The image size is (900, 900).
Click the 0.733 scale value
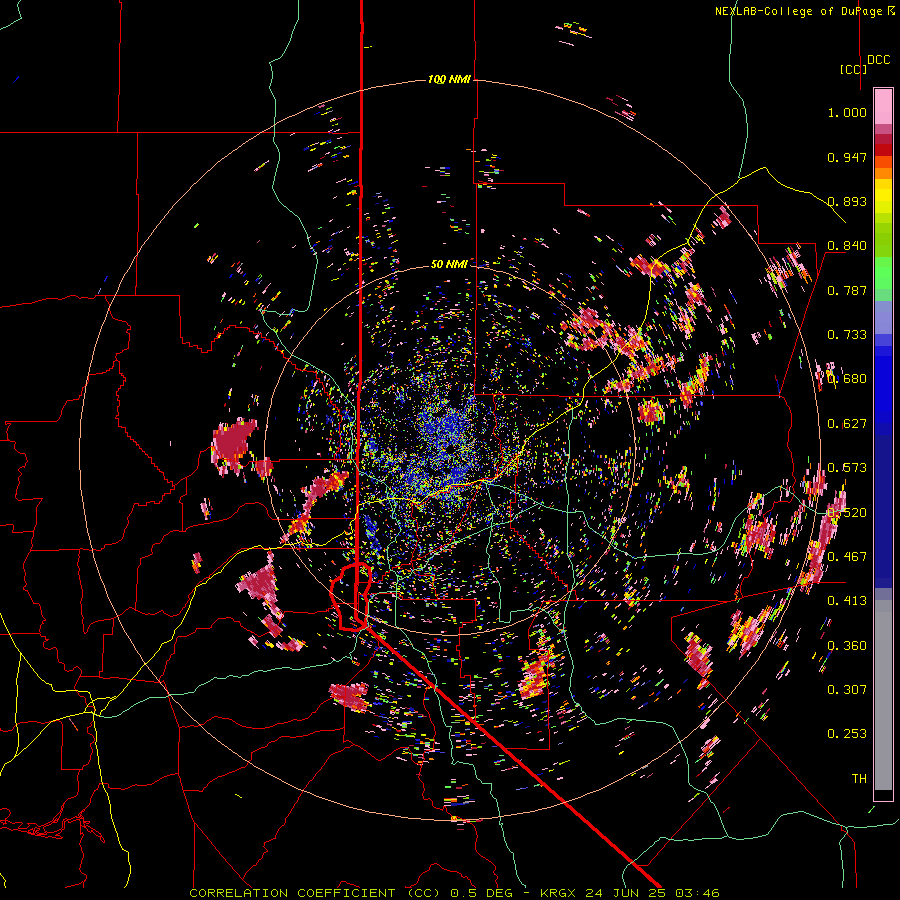847,335
